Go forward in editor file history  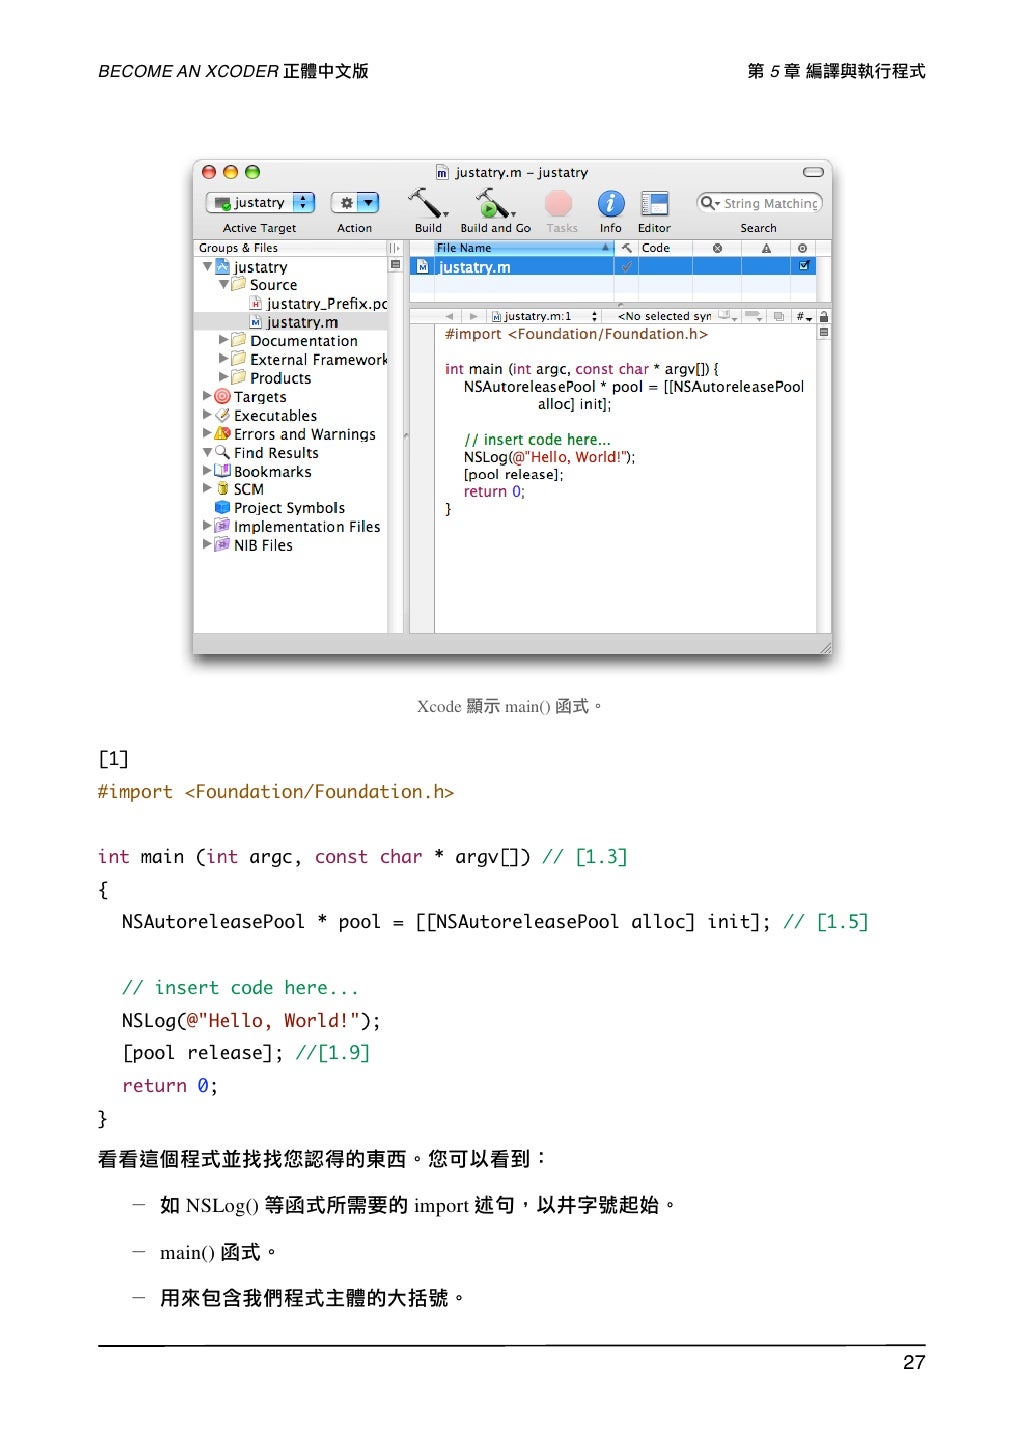pos(474,316)
